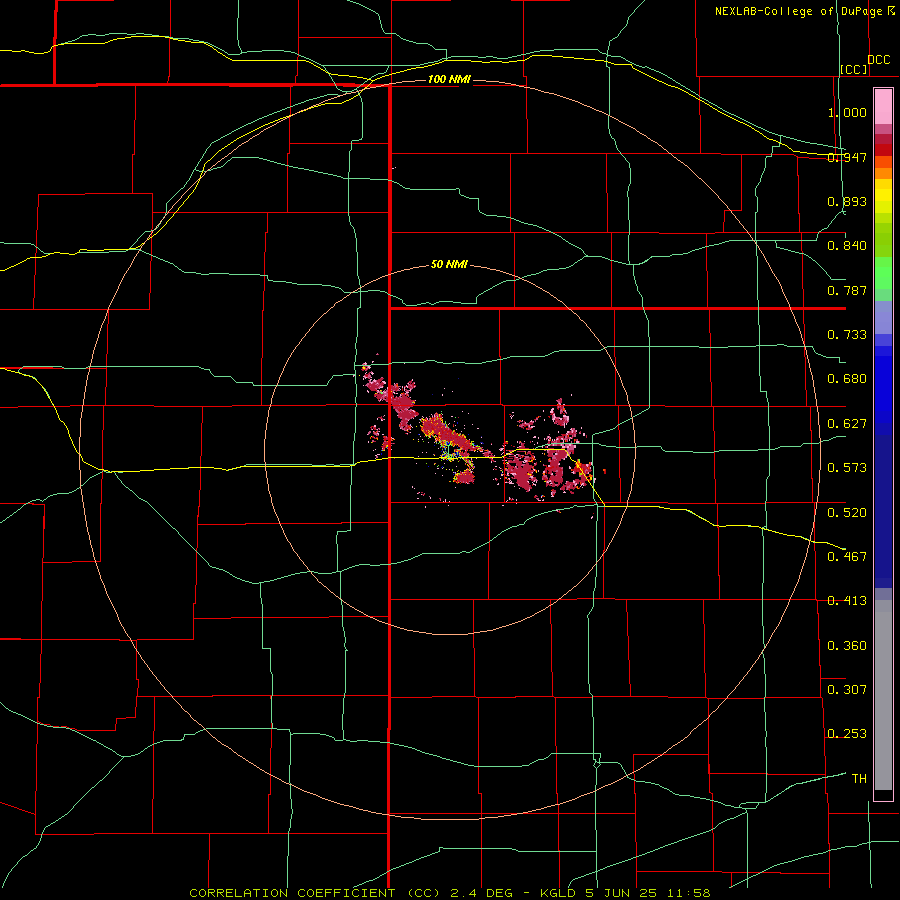
Task: Select the 0.627 legend value
Action: coord(847,424)
